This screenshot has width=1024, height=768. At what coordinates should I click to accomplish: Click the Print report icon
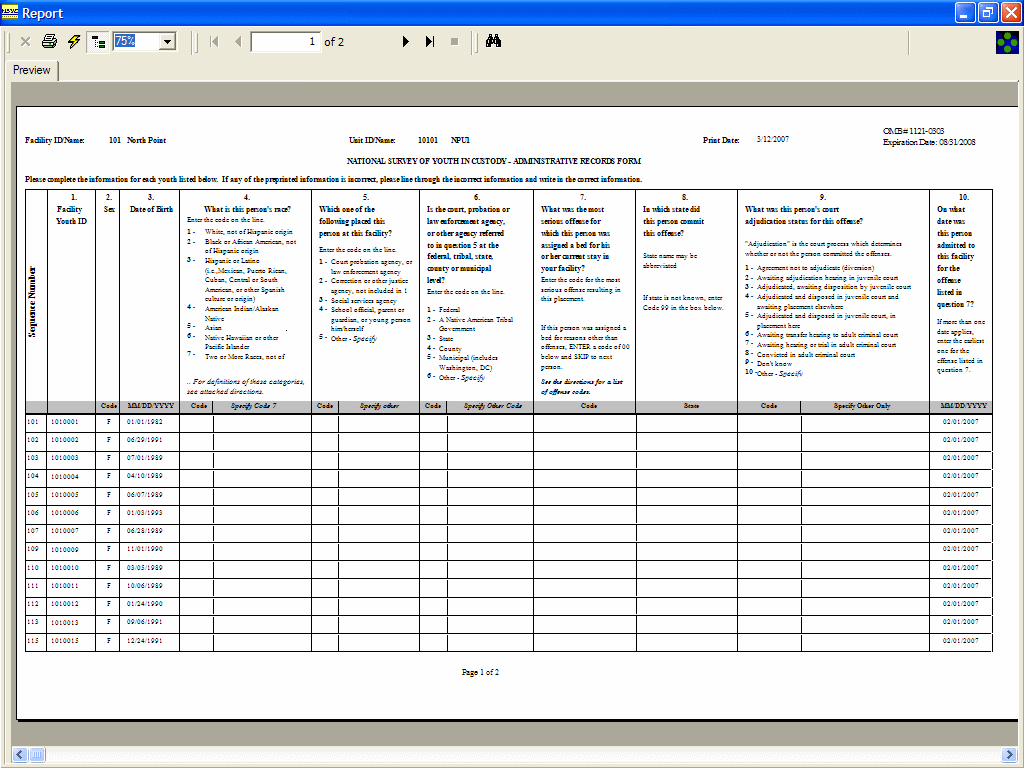coord(49,42)
